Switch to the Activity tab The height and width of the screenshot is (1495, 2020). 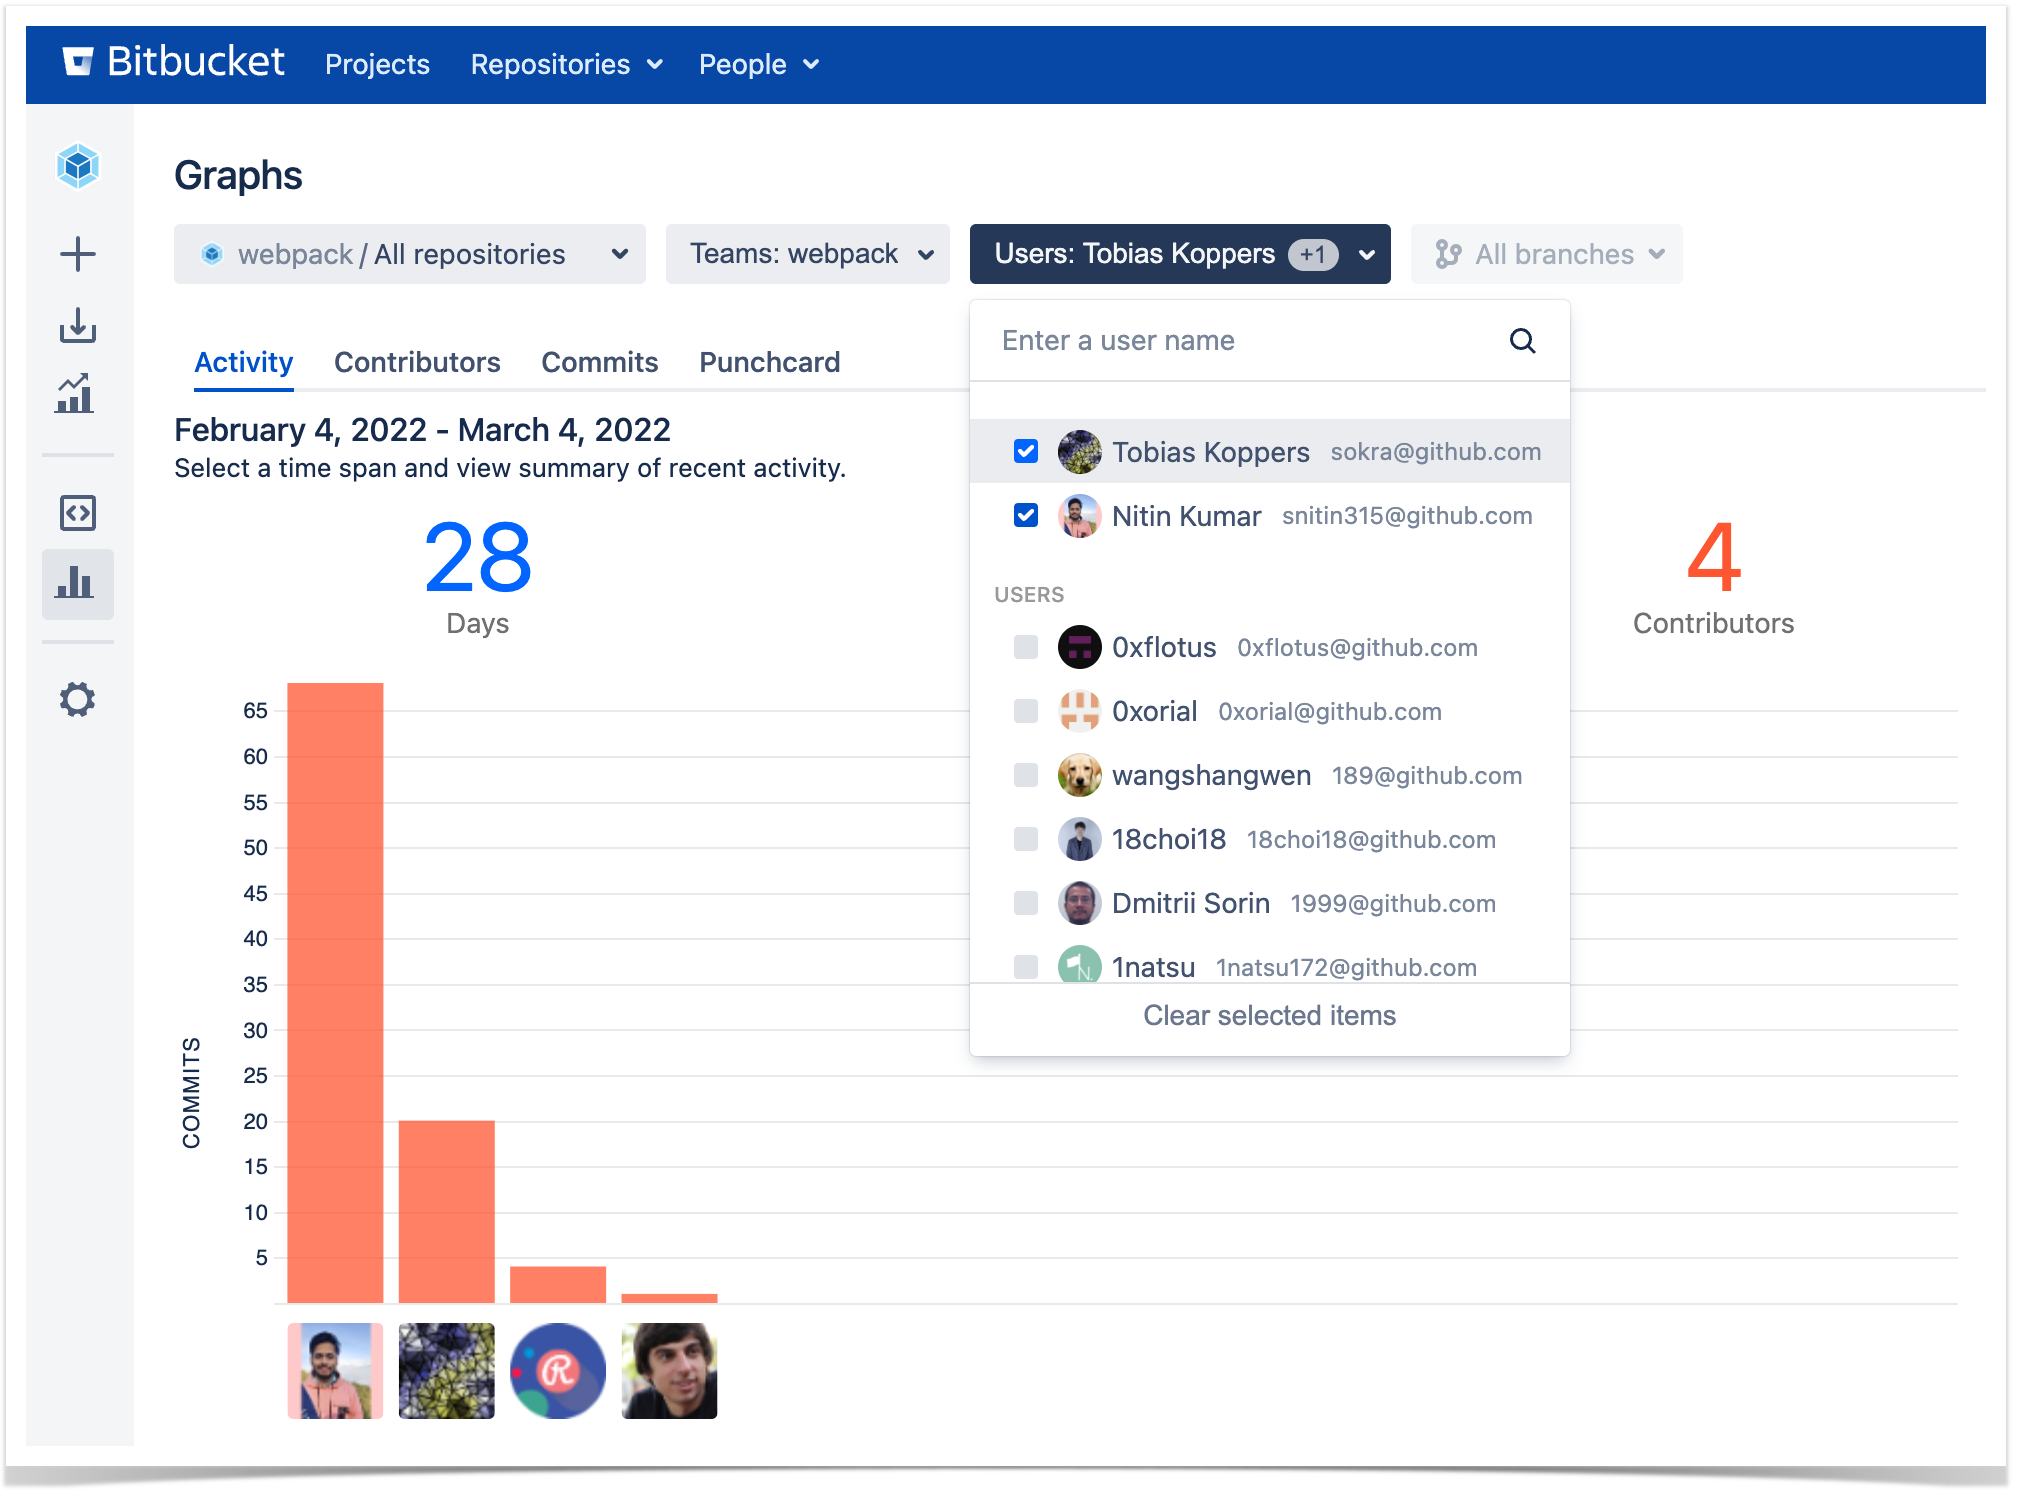pos(244,362)
